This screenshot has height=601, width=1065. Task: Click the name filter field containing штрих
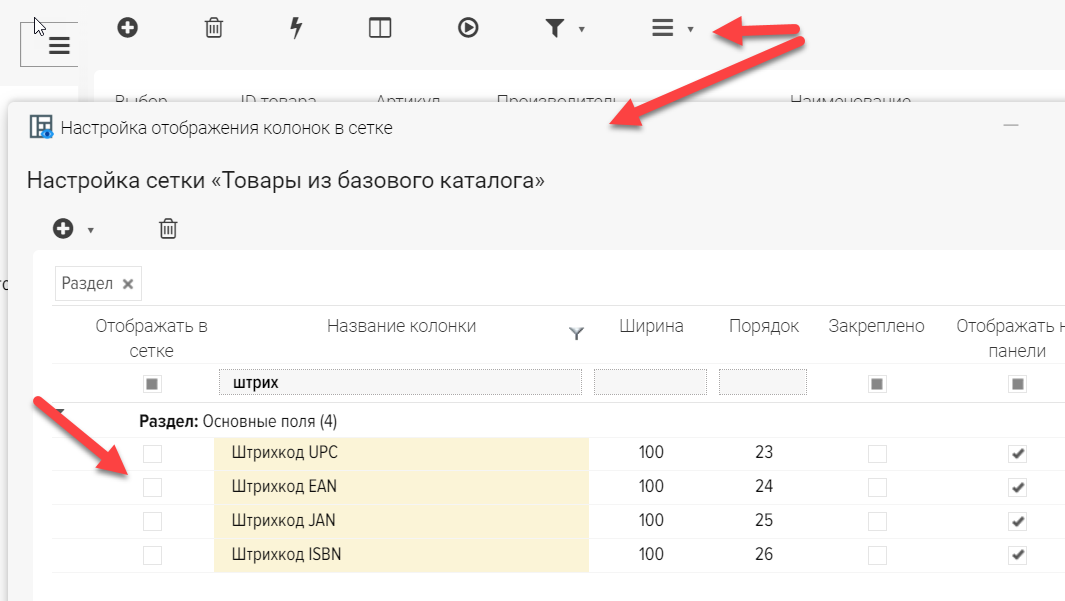tap(400, 382)
